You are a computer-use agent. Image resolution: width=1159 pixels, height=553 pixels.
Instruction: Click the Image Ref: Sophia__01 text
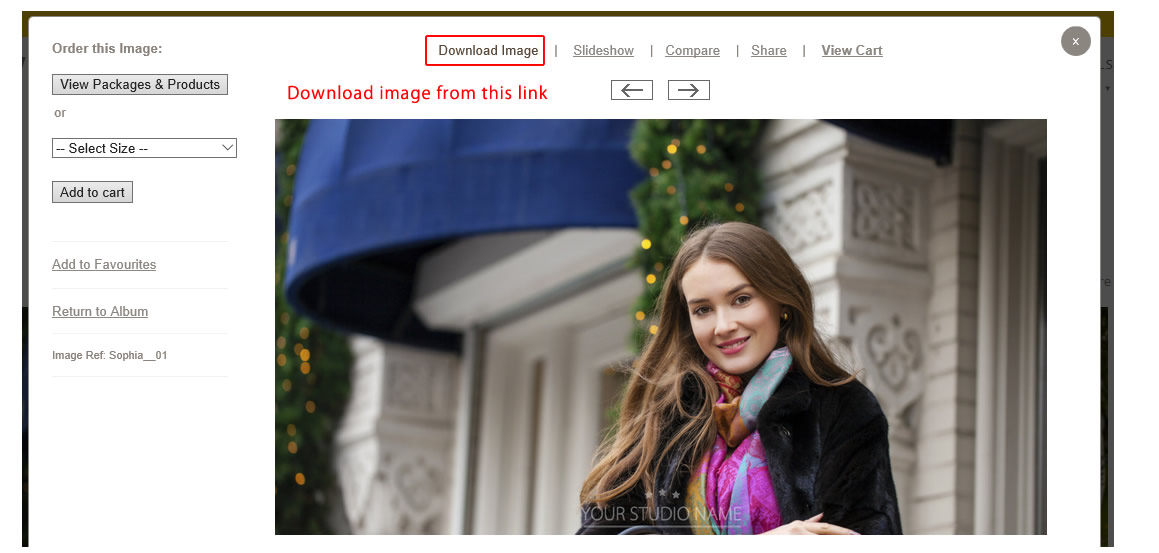tap(109, 355)
